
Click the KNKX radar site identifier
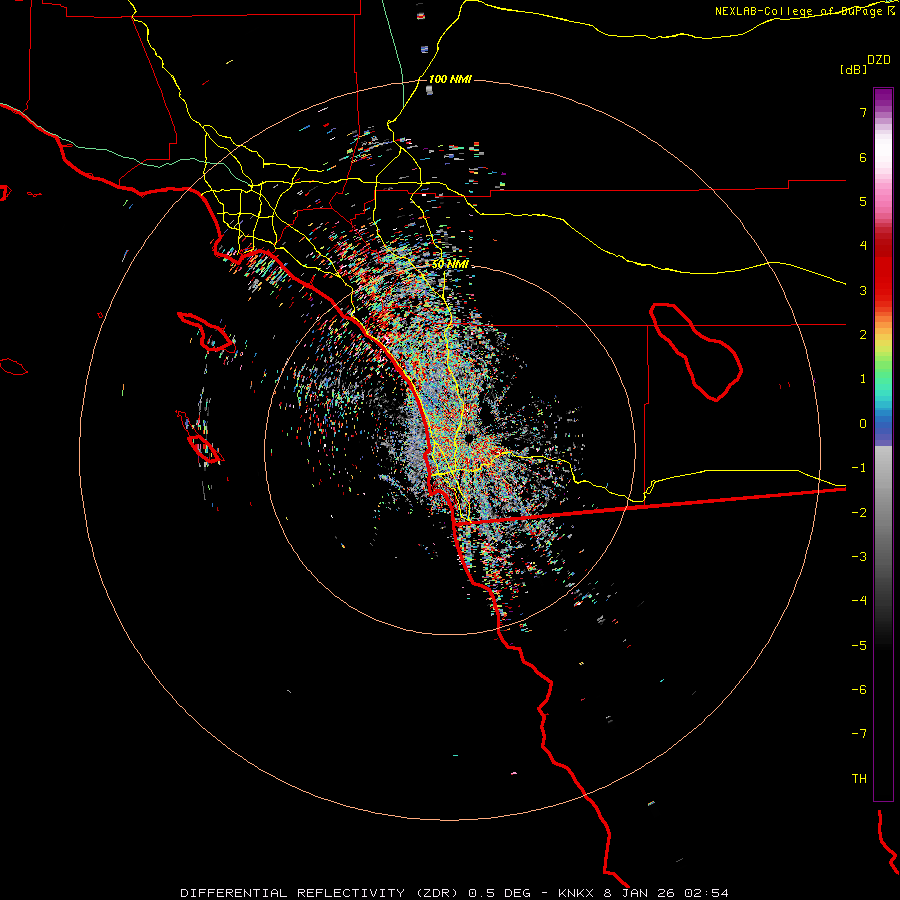coord(578,893)
